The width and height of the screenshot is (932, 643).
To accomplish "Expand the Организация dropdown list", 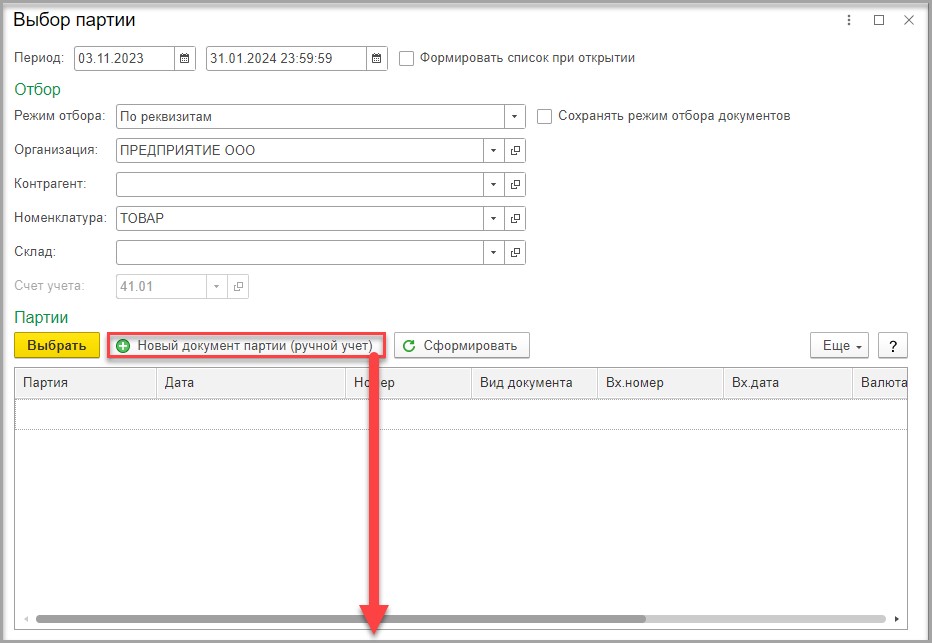I will [x=493, y=150].
